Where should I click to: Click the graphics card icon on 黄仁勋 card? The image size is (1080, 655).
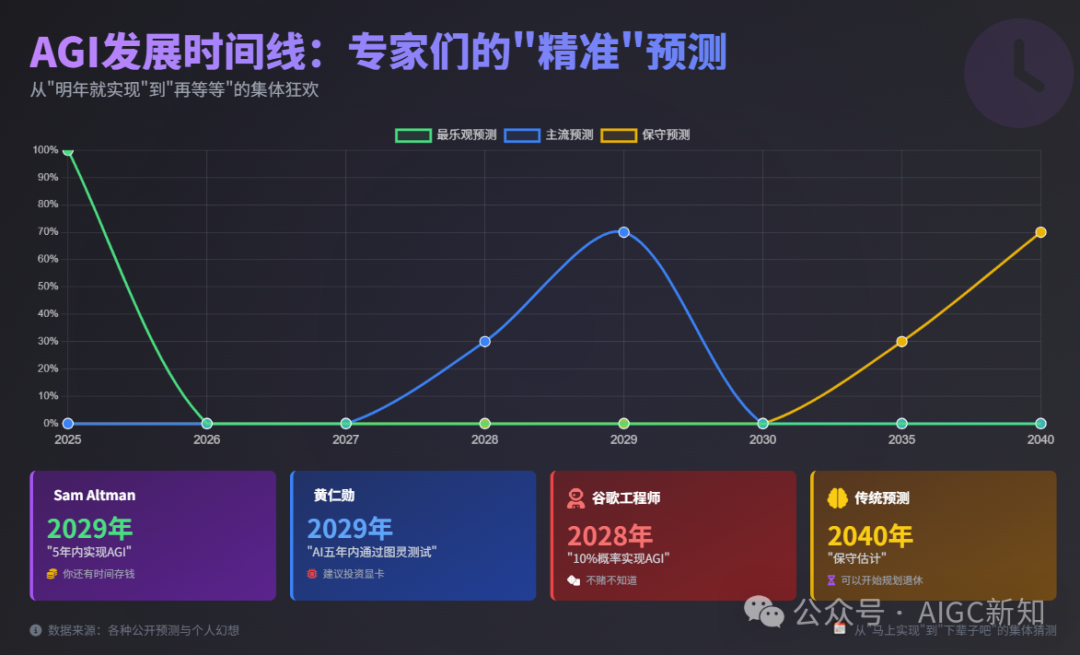[311, 574]
